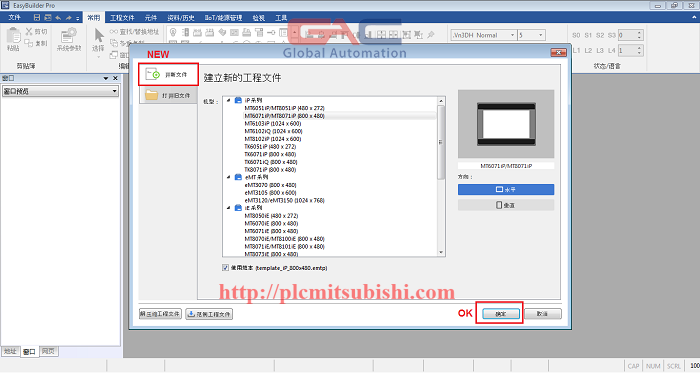Expand the object toolbar gallery arrow

[x=295, y=33]
